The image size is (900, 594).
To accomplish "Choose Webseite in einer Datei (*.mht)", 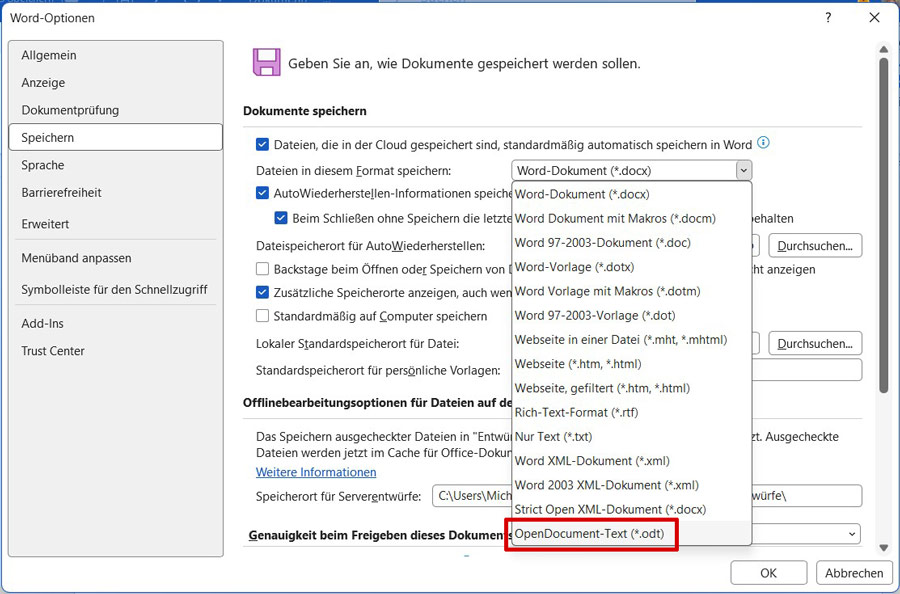I will pos(631,339).
